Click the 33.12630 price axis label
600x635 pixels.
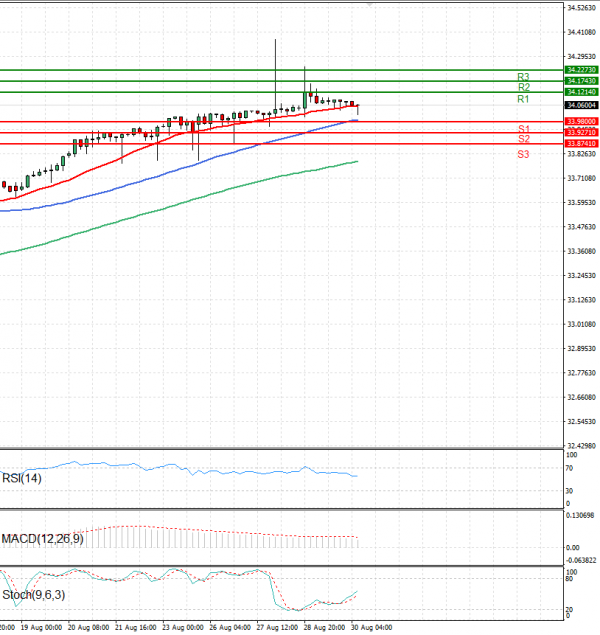[582, 300]
